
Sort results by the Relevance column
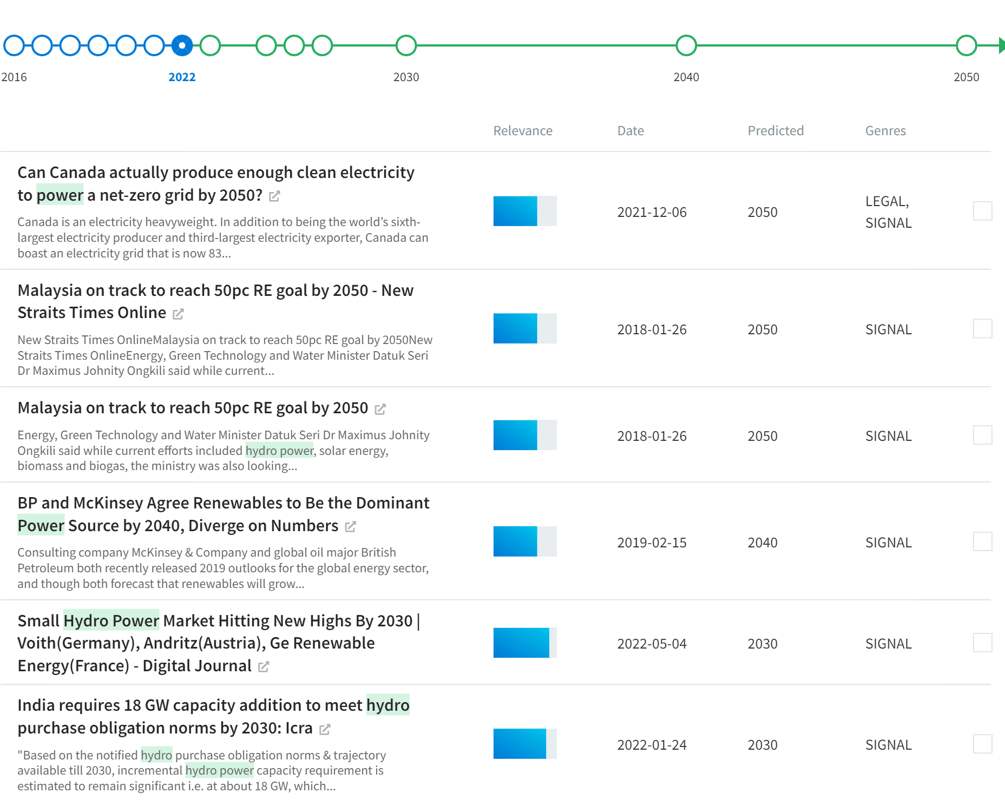pyautogui.click(x=522, y=130)
